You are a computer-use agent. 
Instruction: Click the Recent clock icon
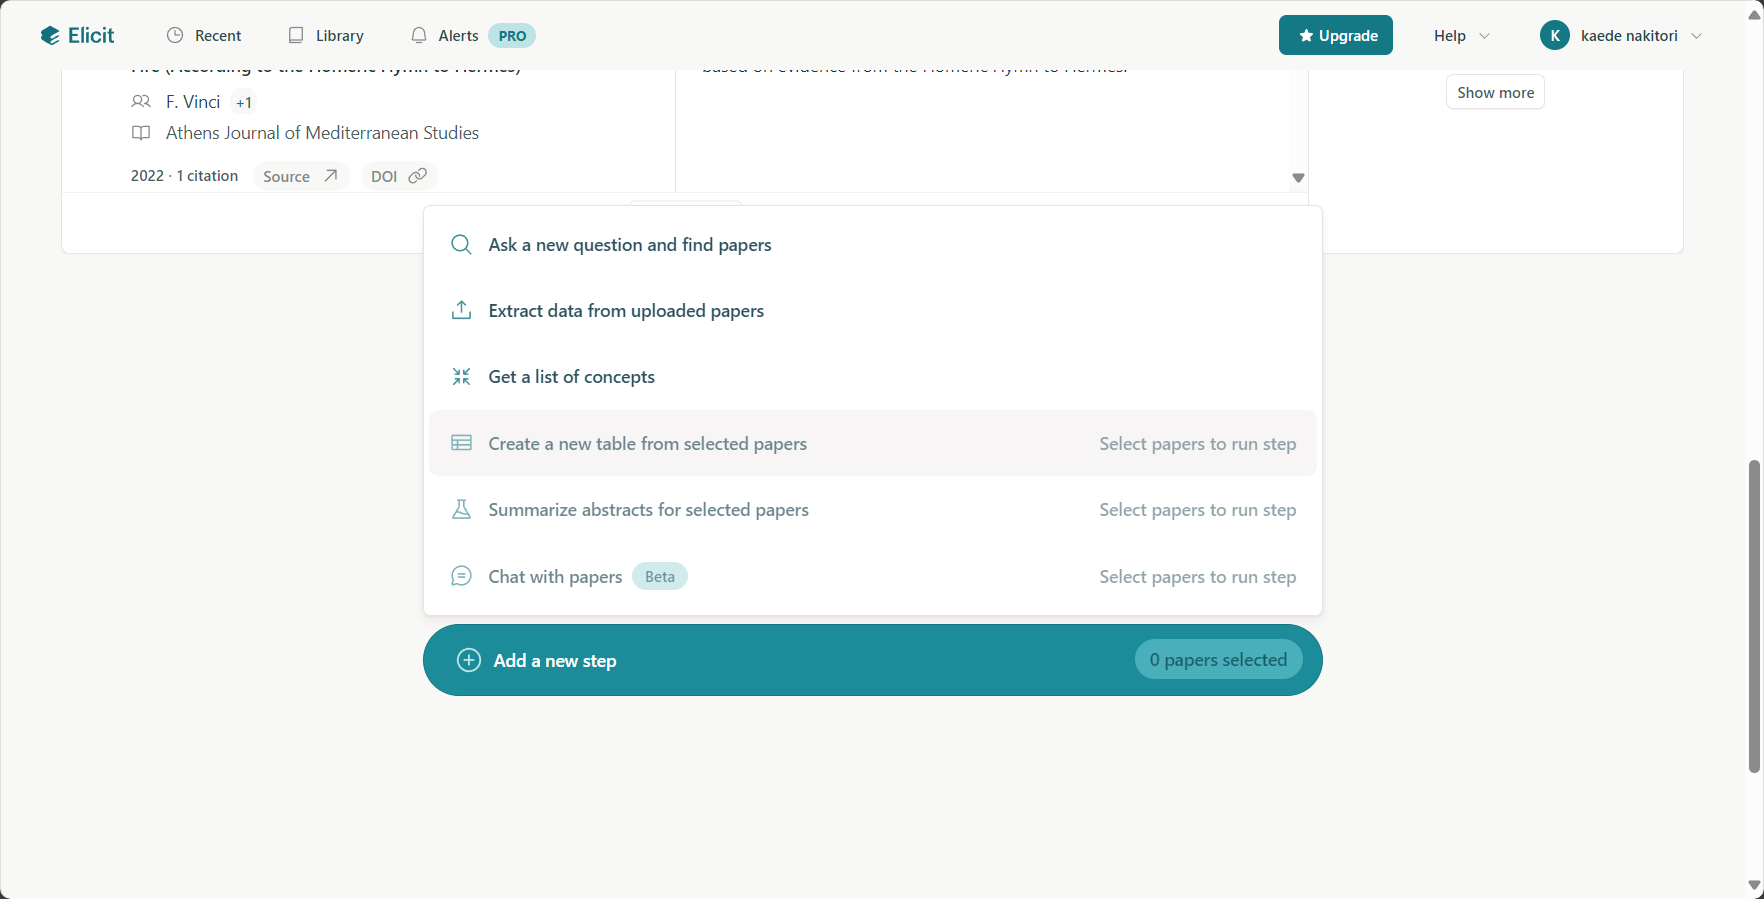175,35
